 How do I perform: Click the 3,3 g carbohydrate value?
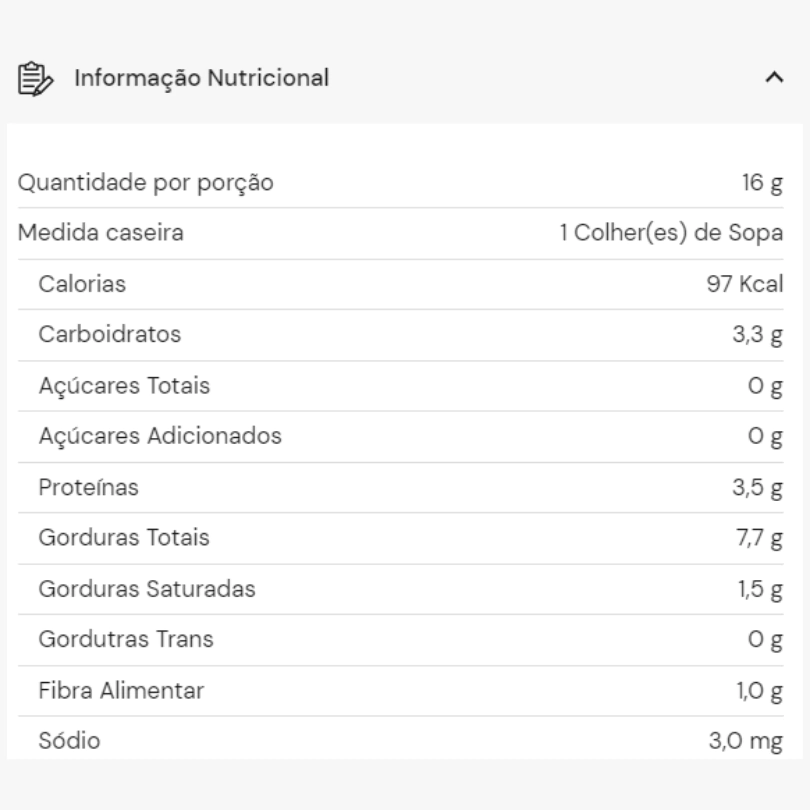758,335
